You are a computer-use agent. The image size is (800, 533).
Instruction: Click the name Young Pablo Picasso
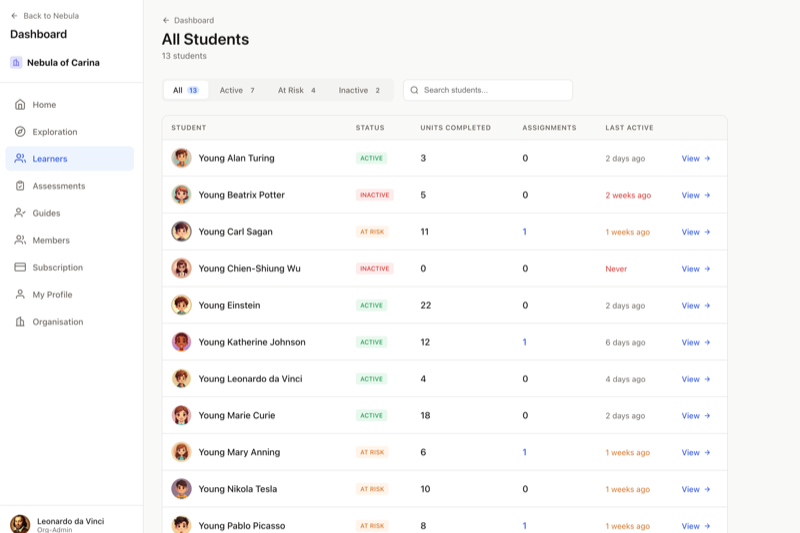242,525
